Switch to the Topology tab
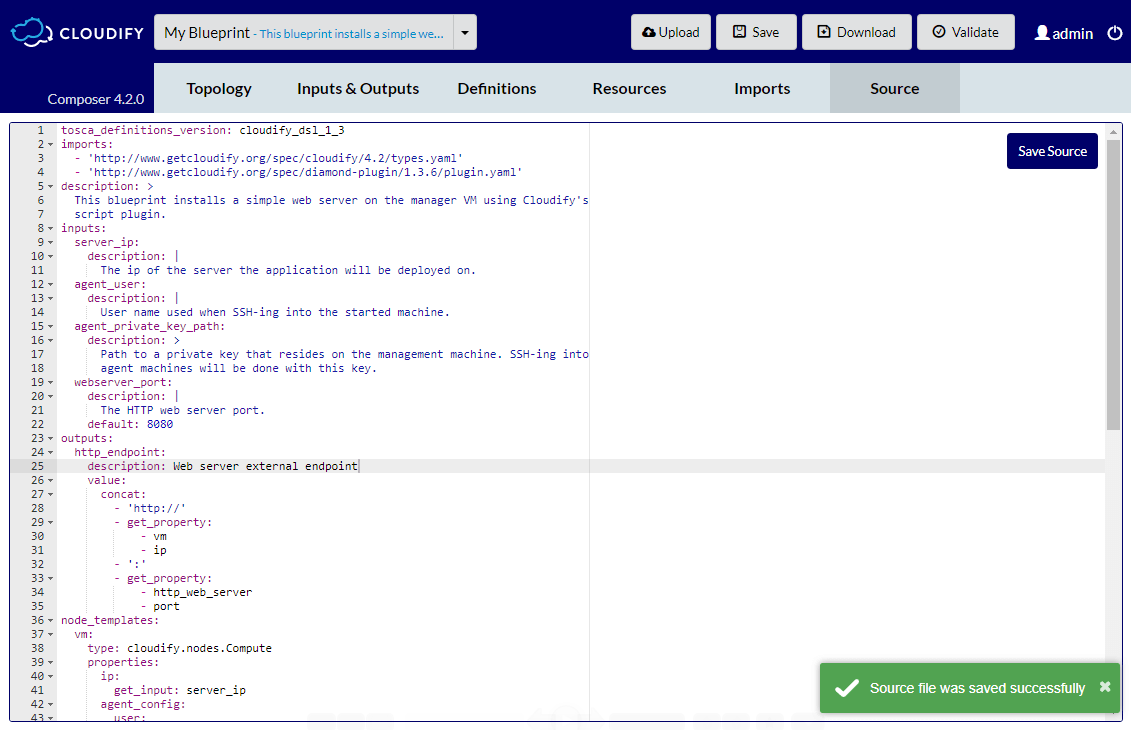 coord(219,88)
